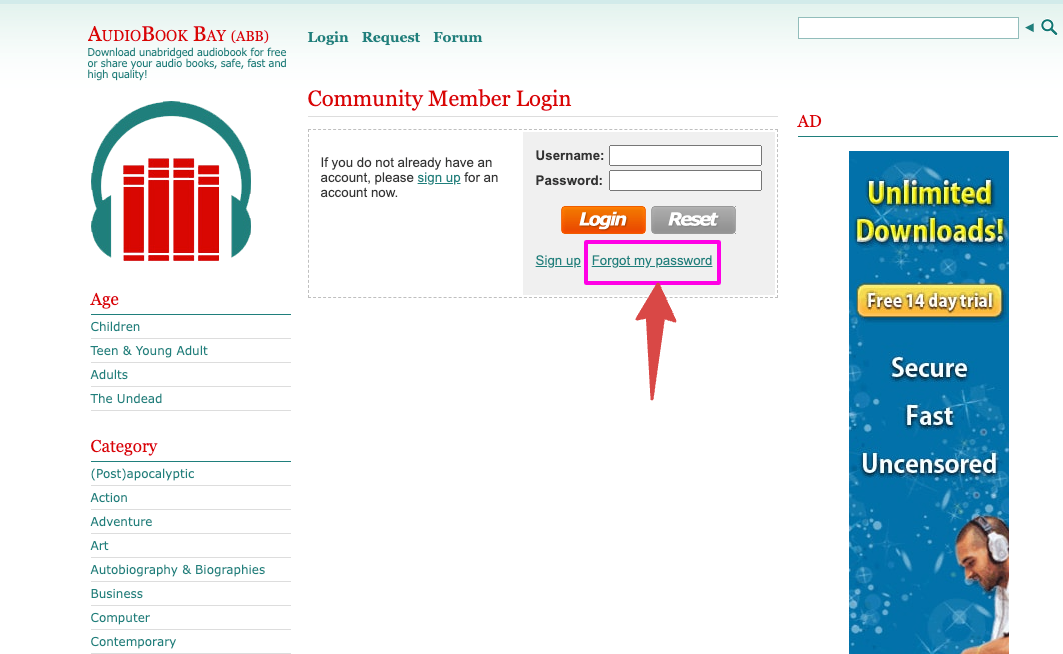Viewport: 1063px width, 654px height.
Task: Click into the Password field
Action: tap(685, 180)
